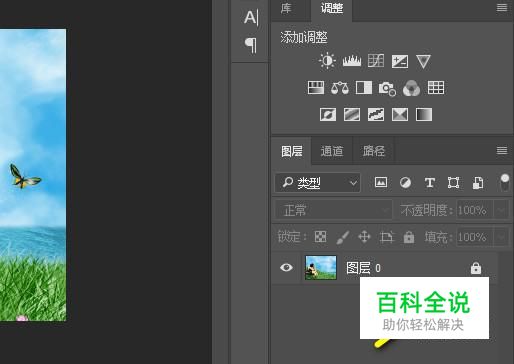Viewport: 514px width, 364px height.
Task: Select the 调整 tab
Action: [332, 8]
